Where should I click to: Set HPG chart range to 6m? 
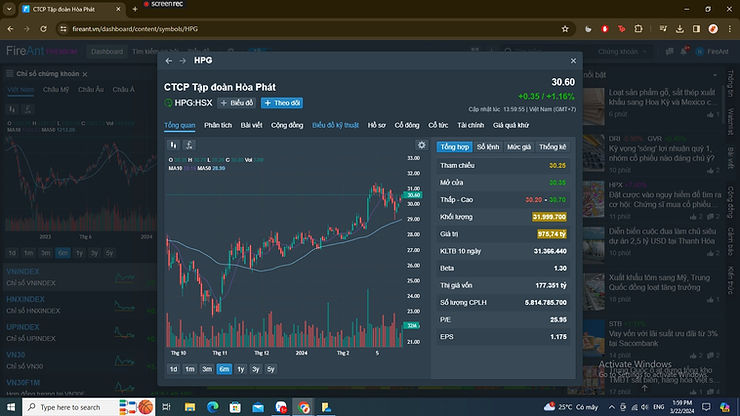coord(224,369)
